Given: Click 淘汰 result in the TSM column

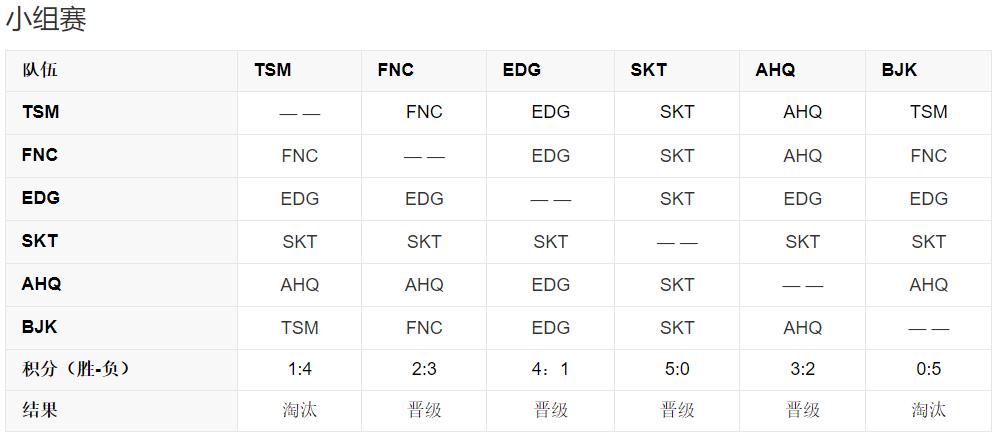Looking at the screenshot, I should pyautogui.click(x=300, y=410).
